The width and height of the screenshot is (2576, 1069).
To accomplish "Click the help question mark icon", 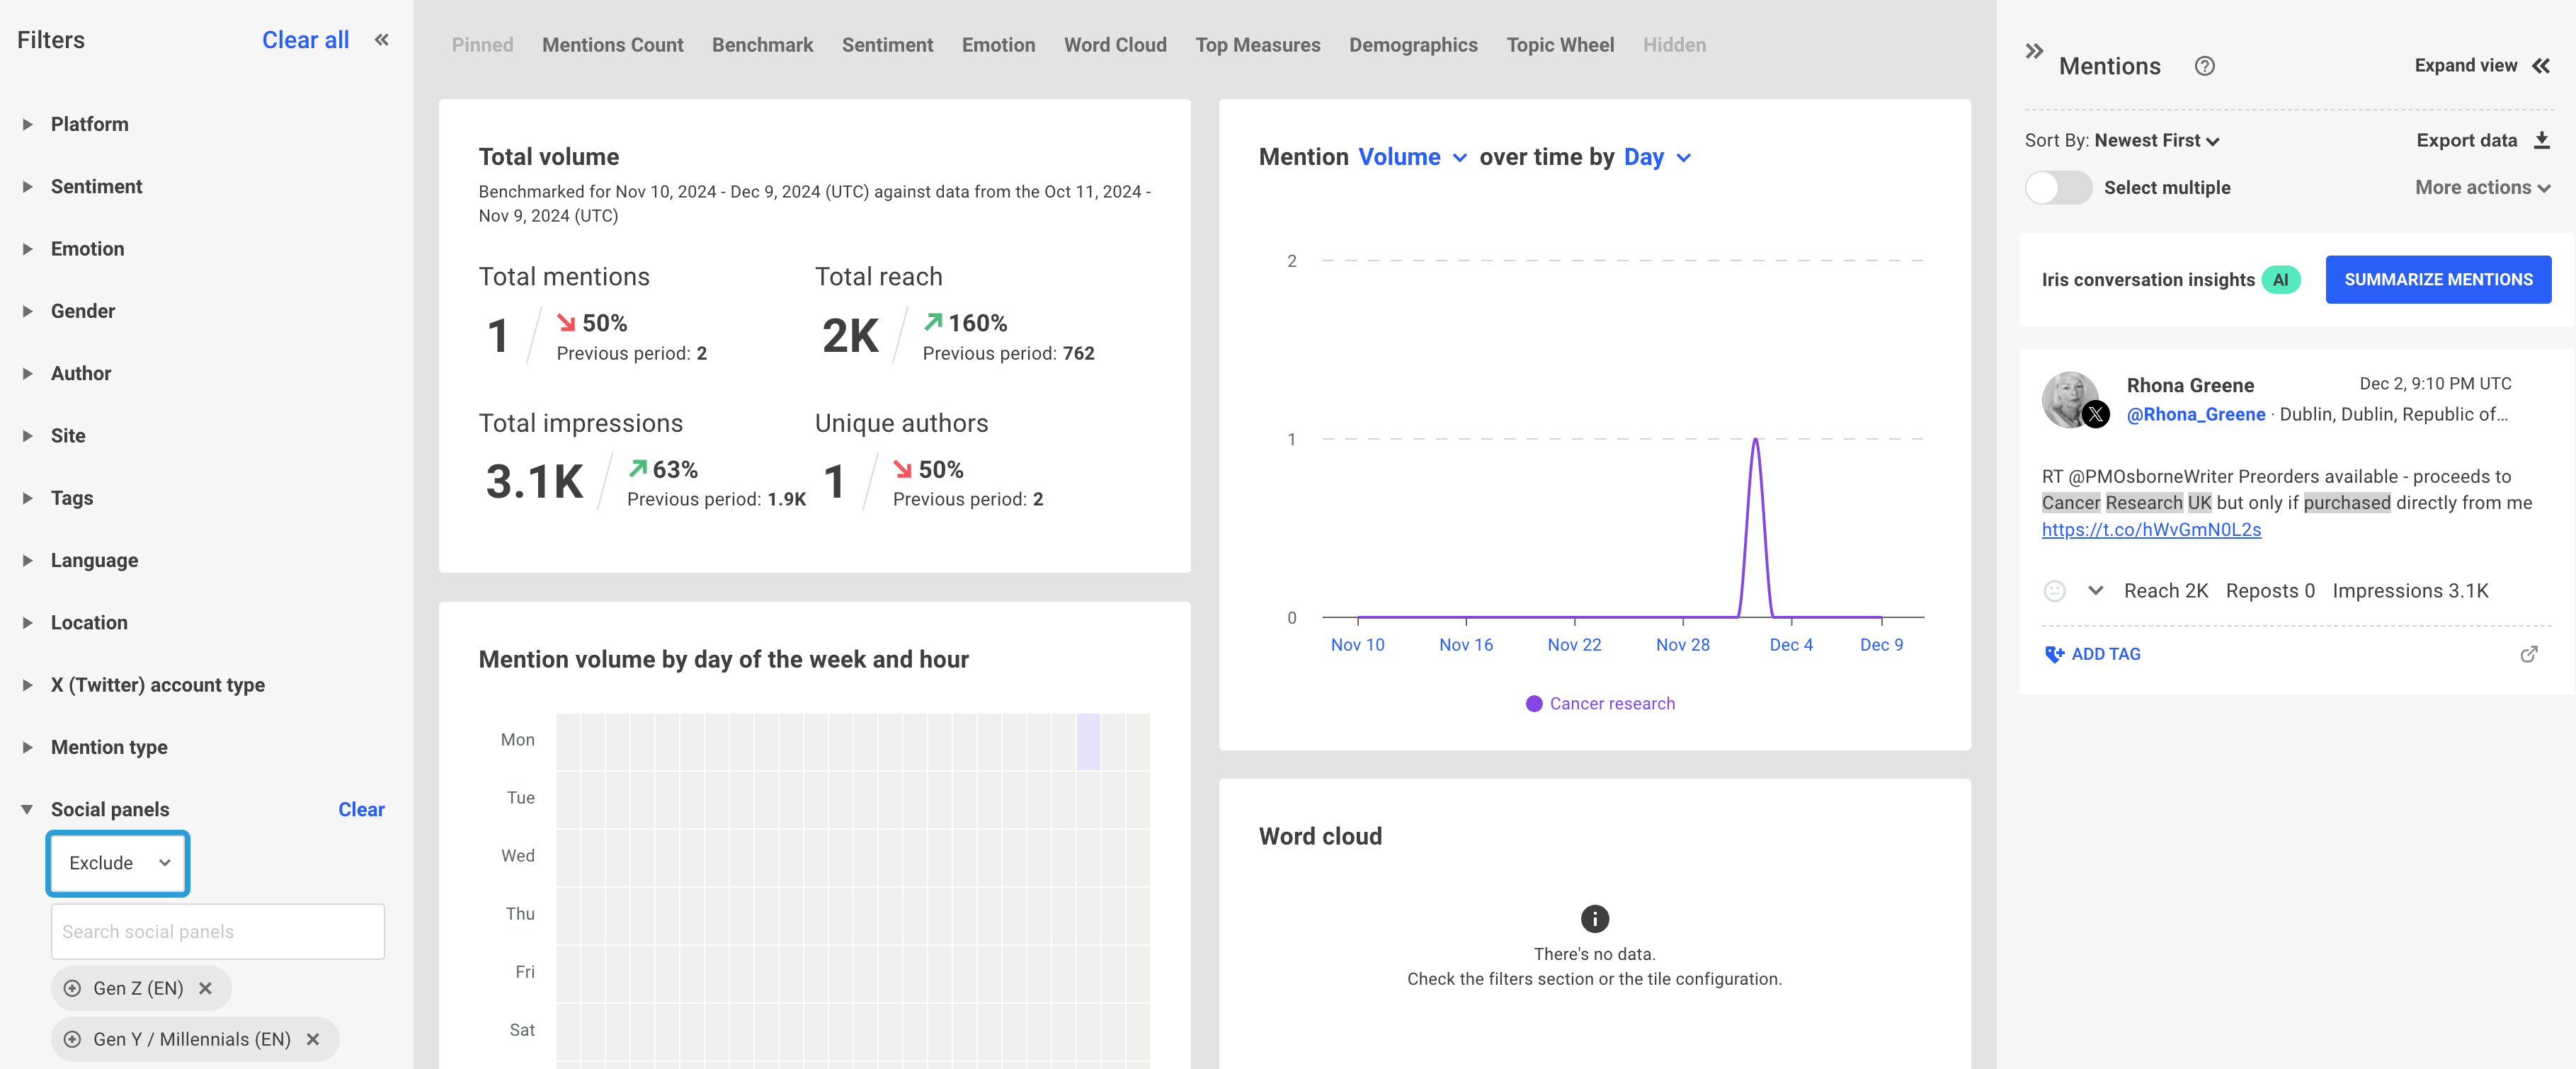I will tap(2203, 66).
